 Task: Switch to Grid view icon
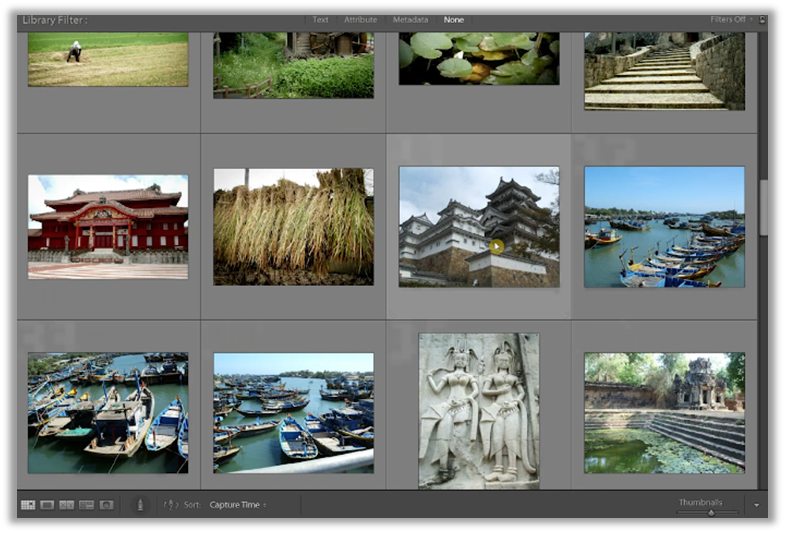tap(28, 505)
